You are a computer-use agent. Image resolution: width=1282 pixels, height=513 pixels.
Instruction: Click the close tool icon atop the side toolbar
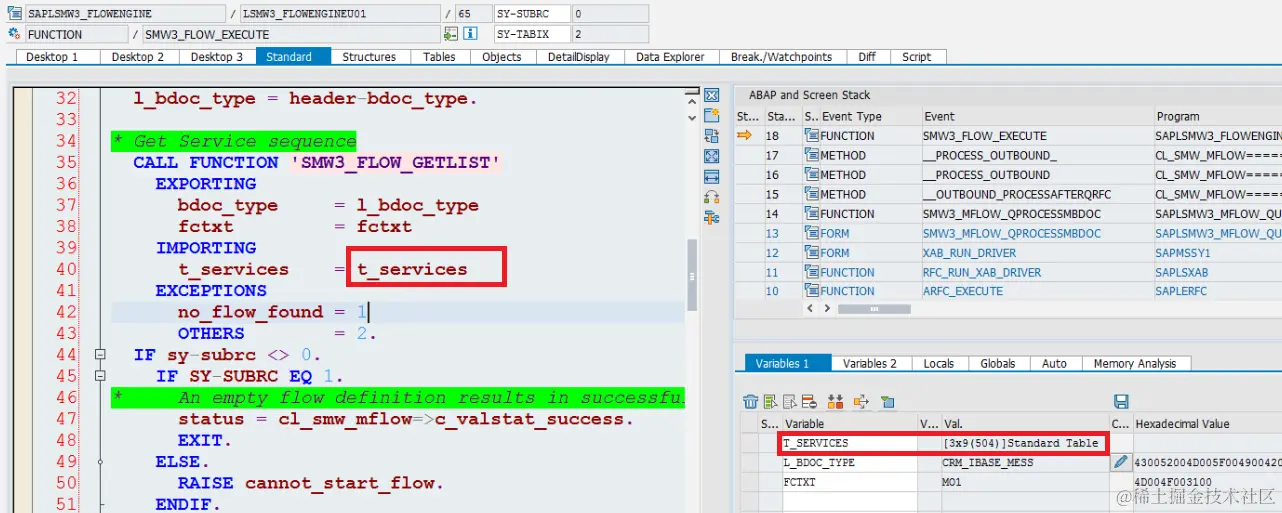pos(712,96)
